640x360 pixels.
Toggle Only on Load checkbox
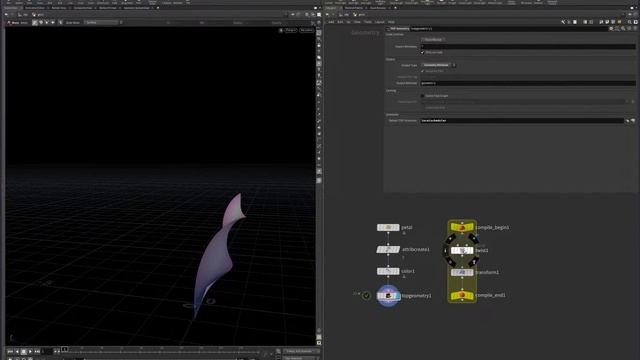pyautogui.click(x=422, y=52)
